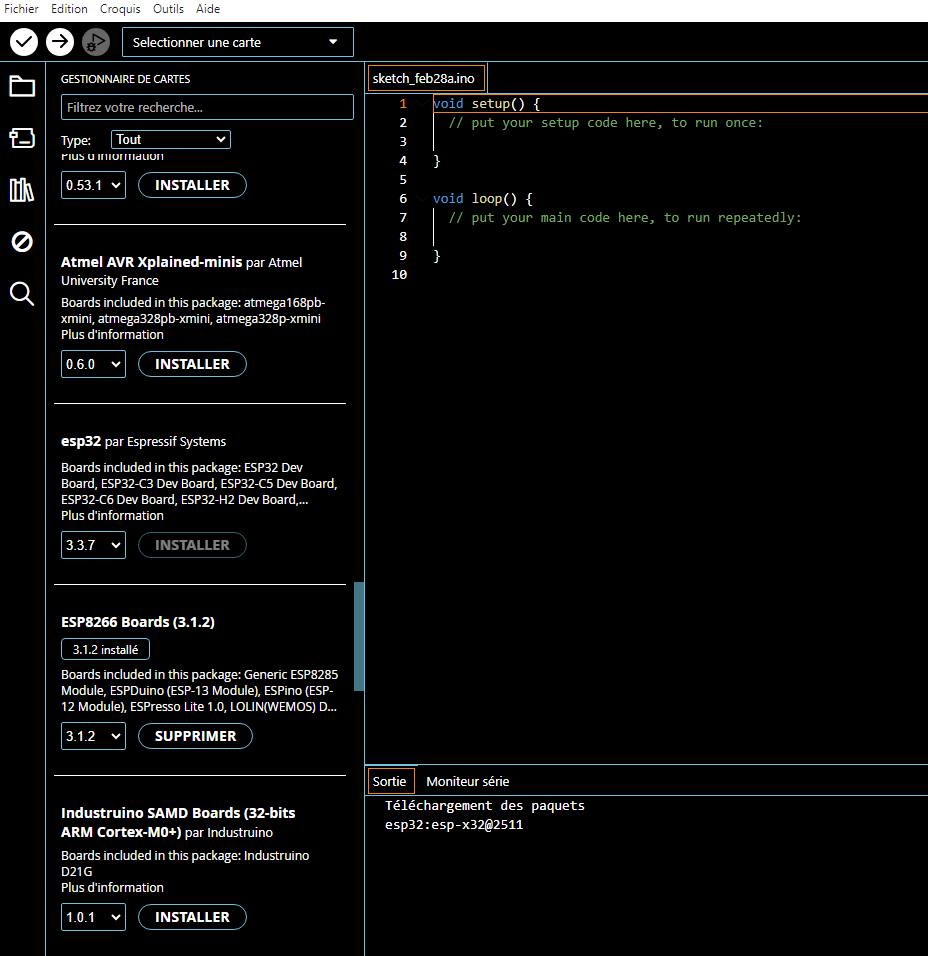Click Plus d'information under Atmel AVR

point(112,335)
